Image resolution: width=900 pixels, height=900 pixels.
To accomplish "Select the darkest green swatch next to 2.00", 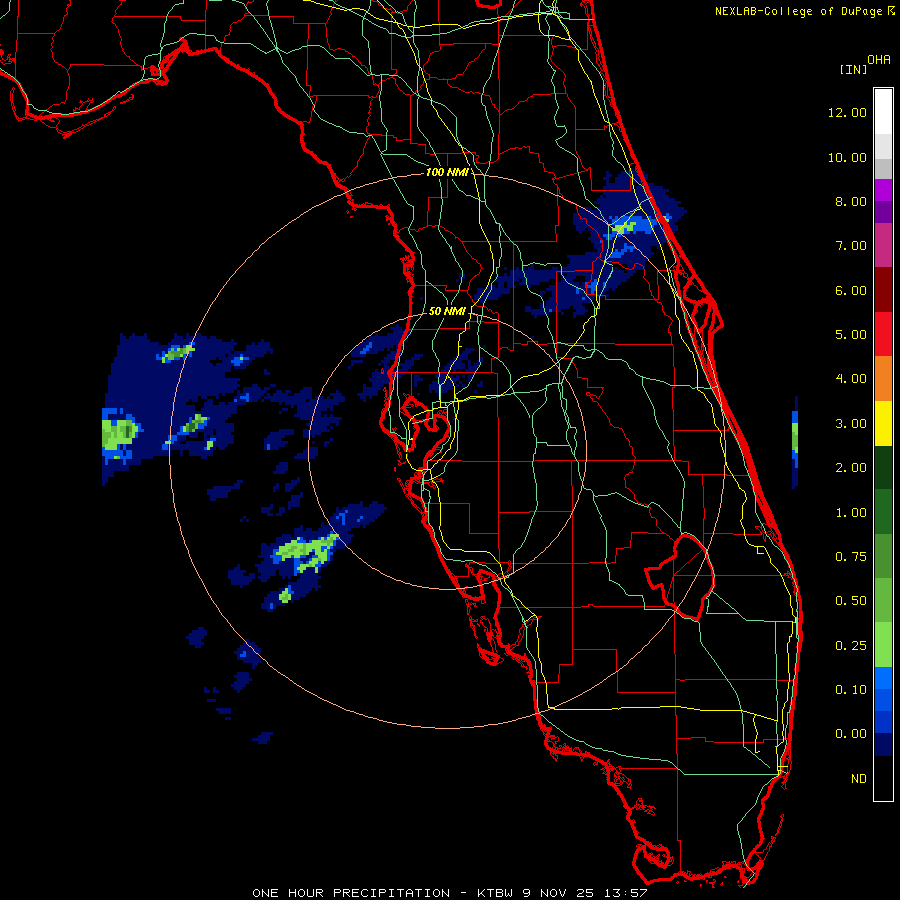I will point(883,468).
